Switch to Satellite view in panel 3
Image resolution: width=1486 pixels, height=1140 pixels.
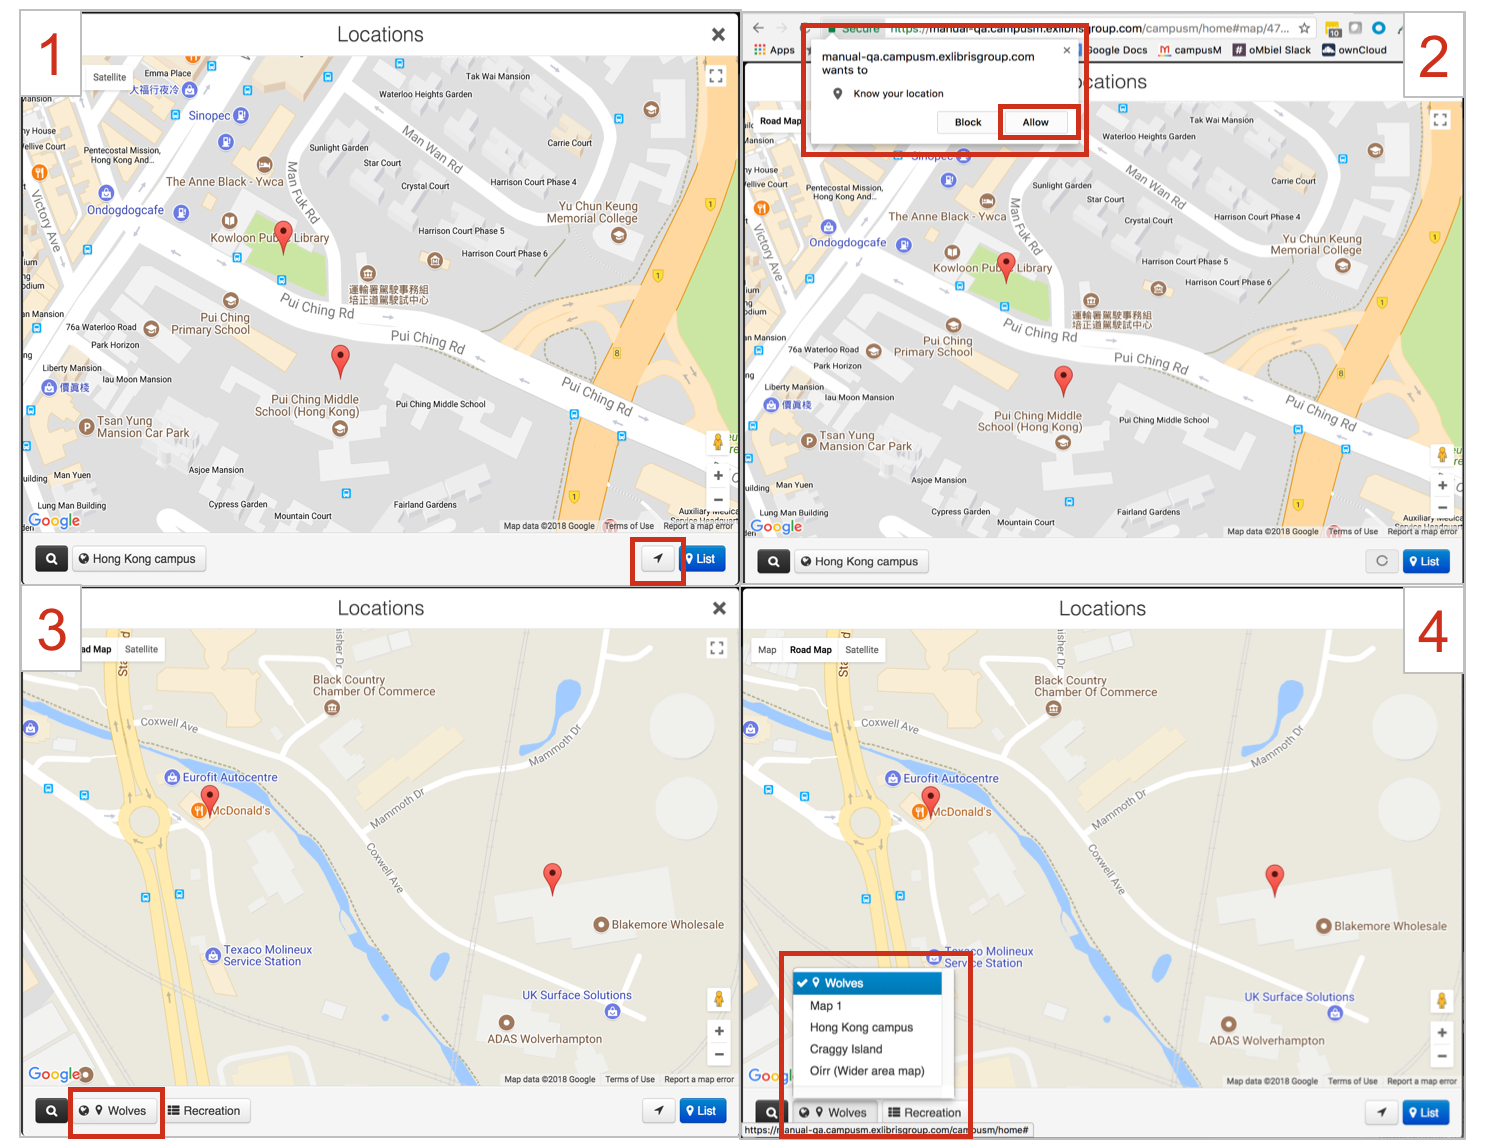tap(141, 650)
